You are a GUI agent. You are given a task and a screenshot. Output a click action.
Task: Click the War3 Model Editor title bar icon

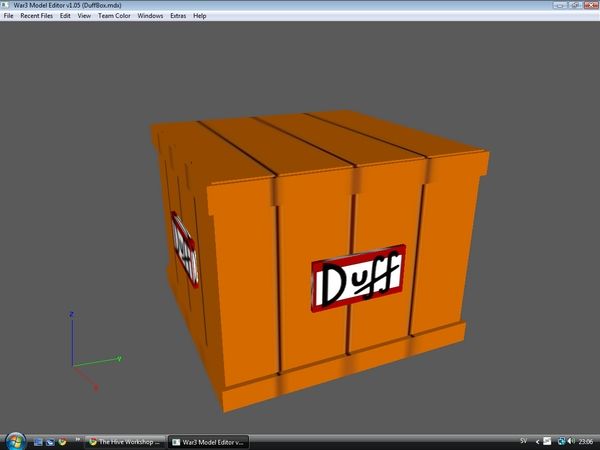coord(5,5)
